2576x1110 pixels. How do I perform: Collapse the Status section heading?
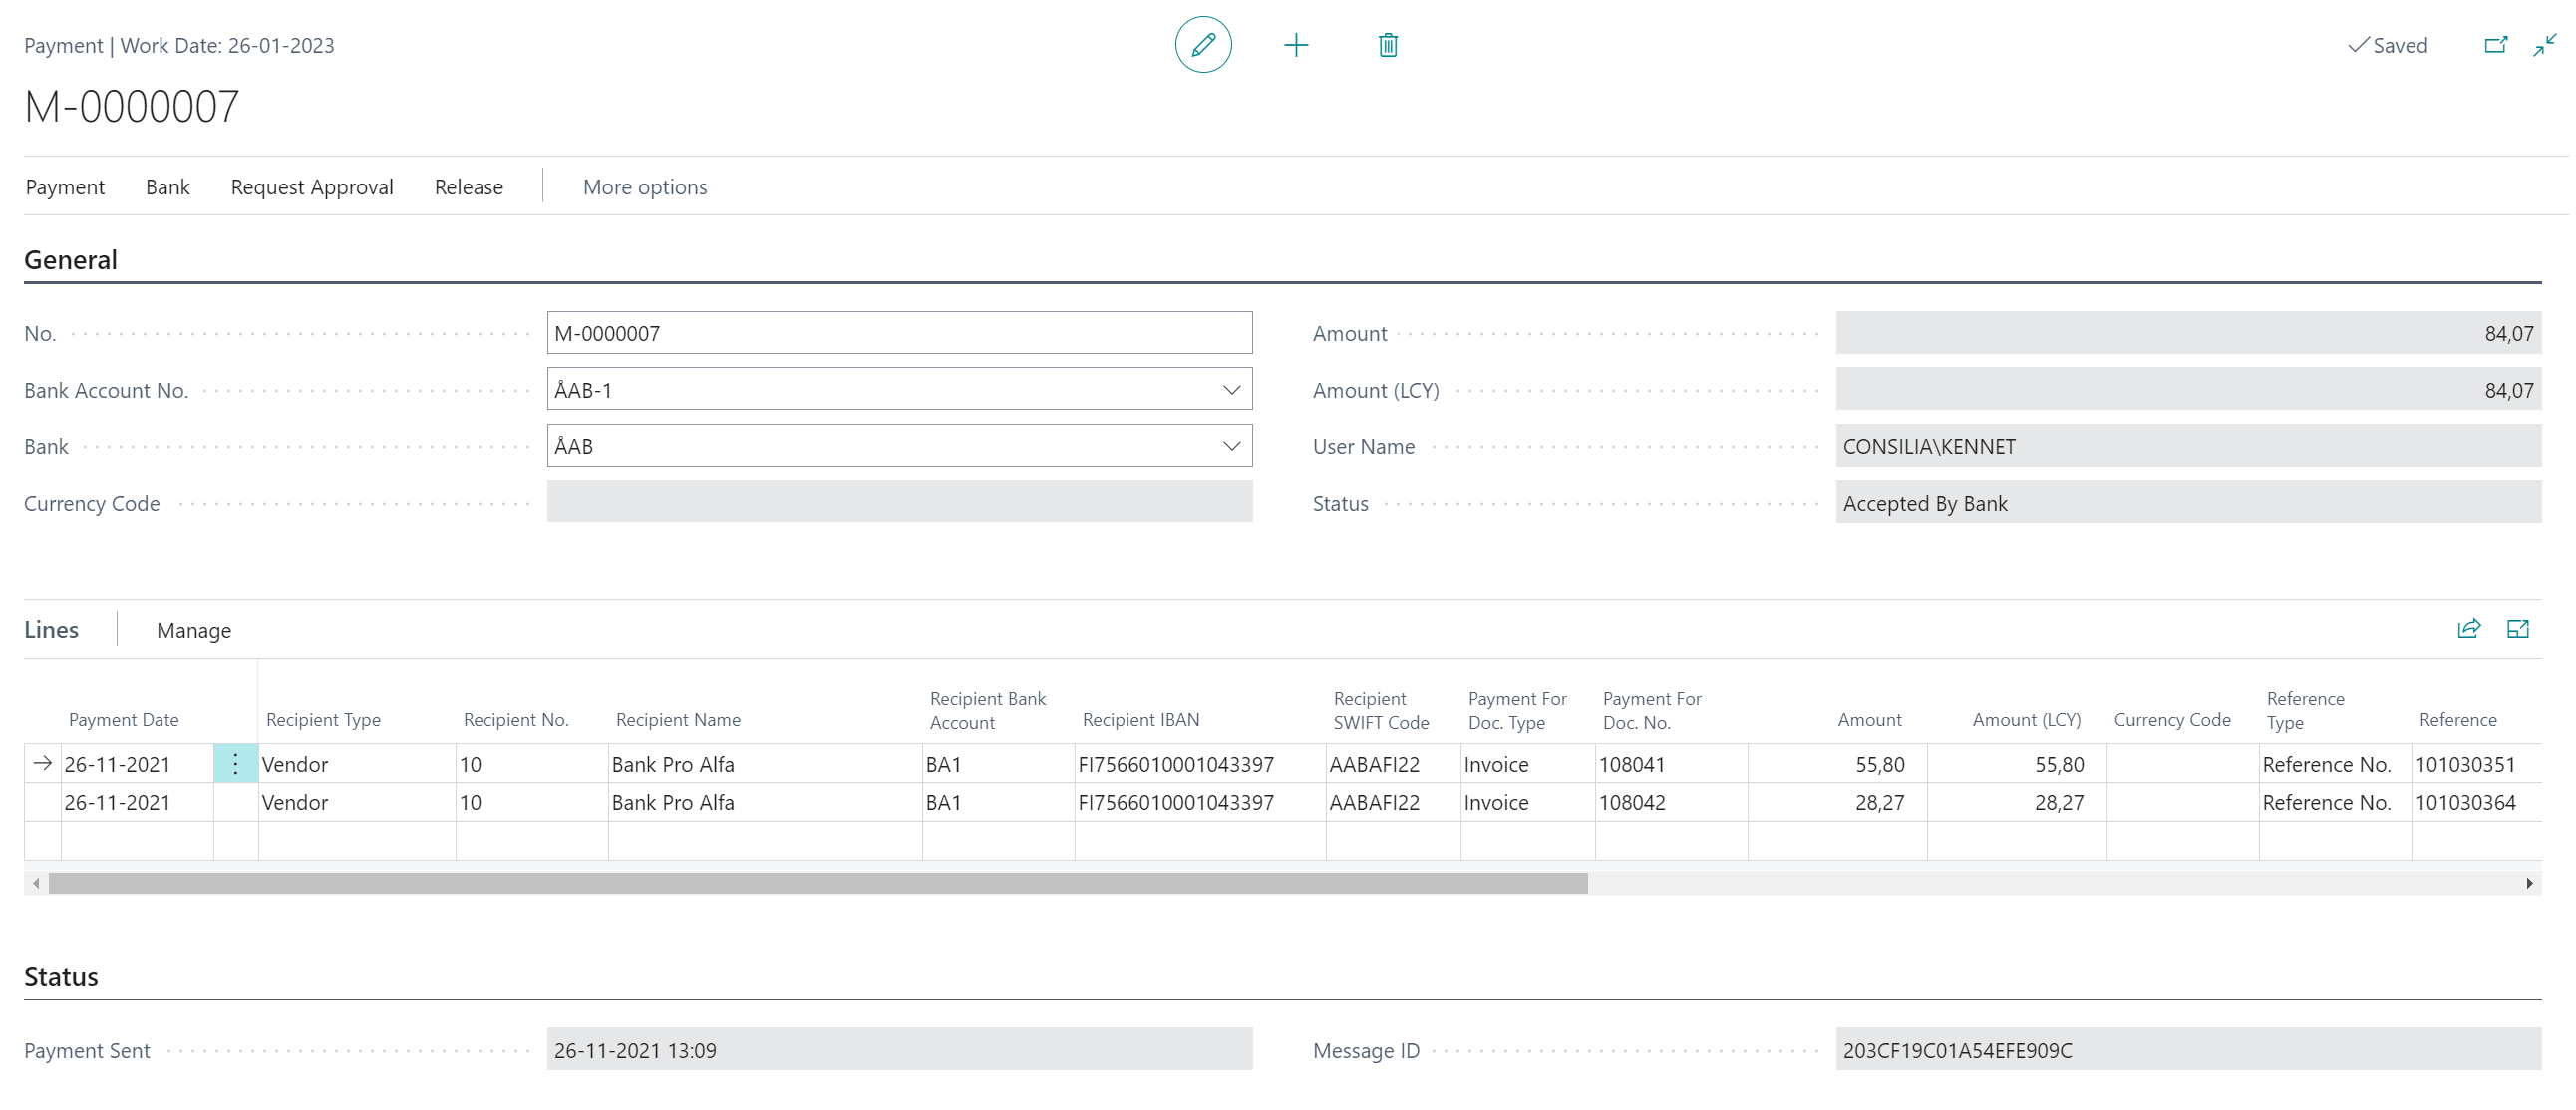tap(61, 977)
